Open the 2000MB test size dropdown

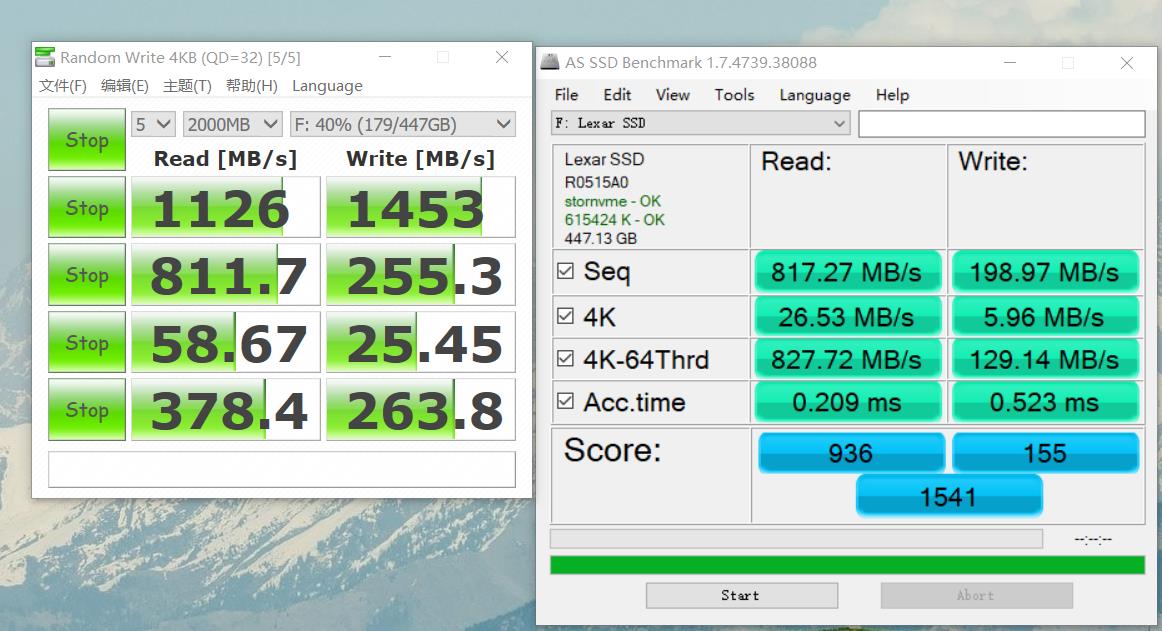click(233, 124)
